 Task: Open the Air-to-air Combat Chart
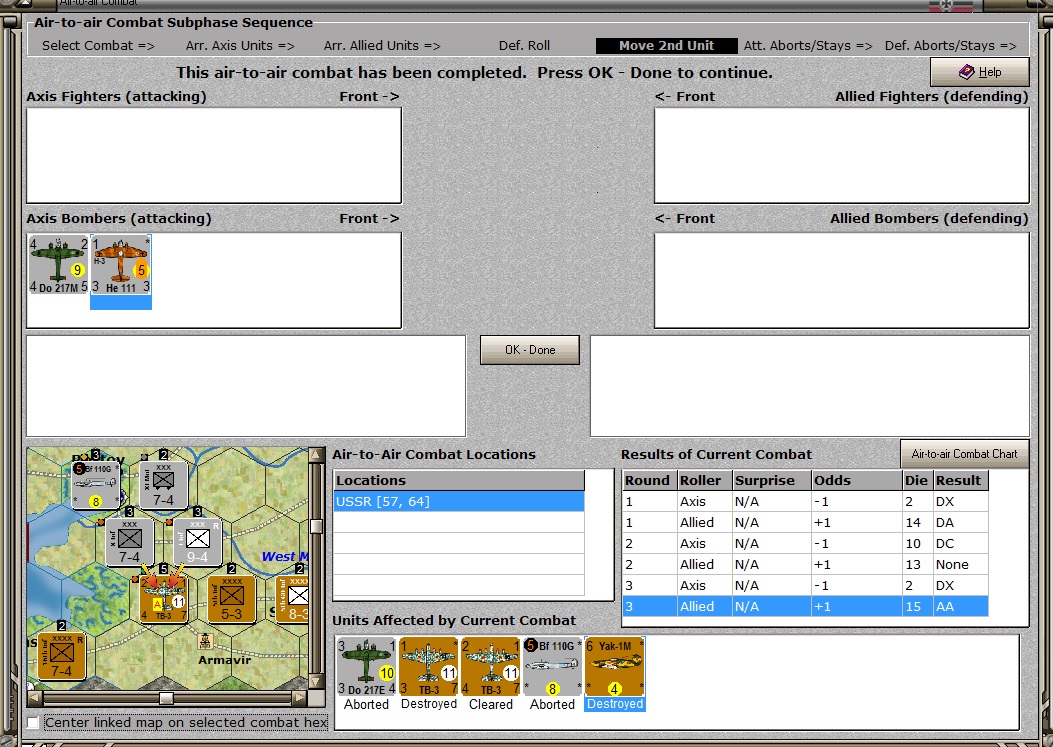coord(964,454)
